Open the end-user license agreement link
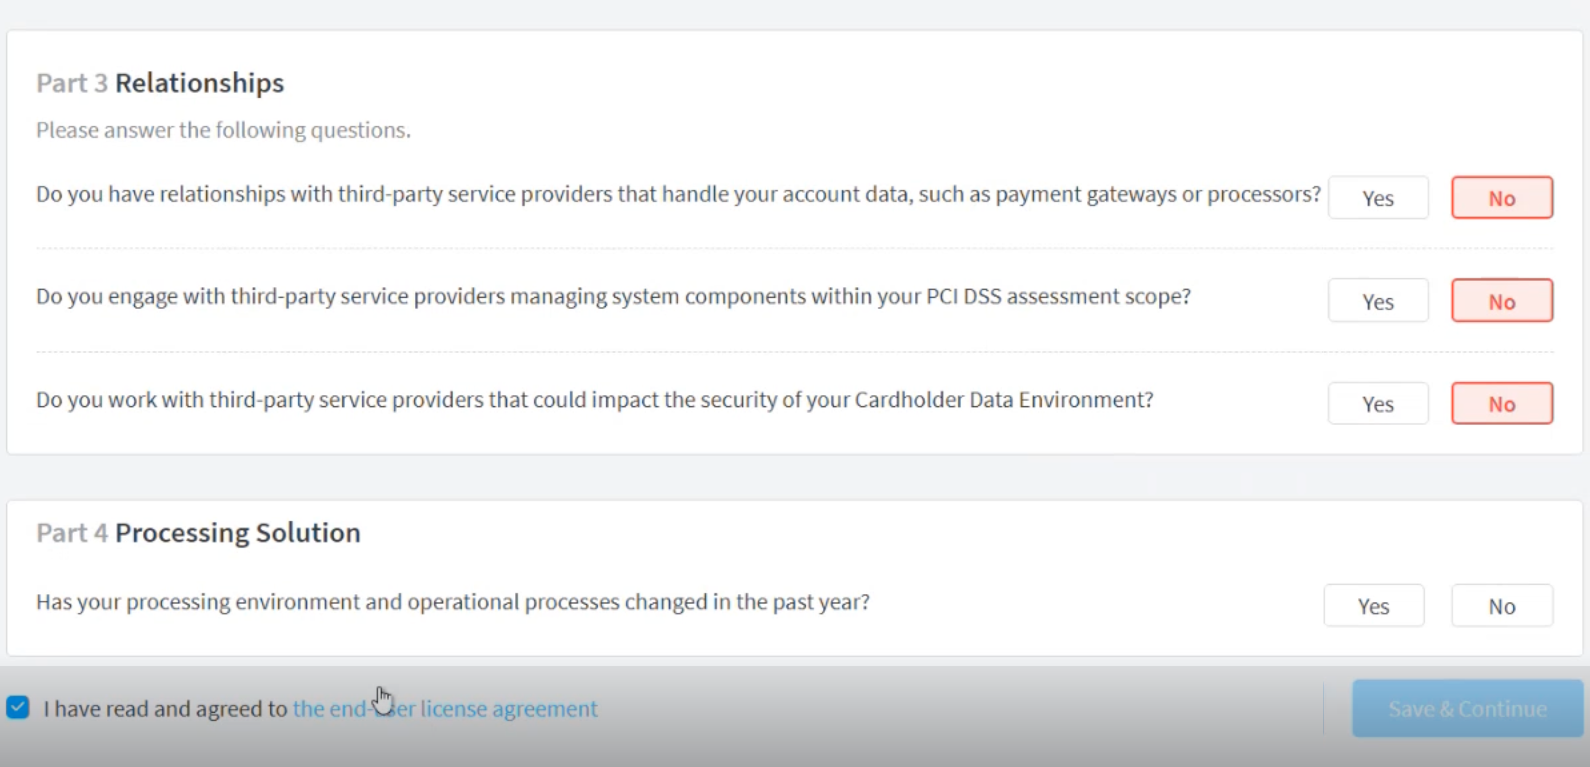 coord(445,709)
